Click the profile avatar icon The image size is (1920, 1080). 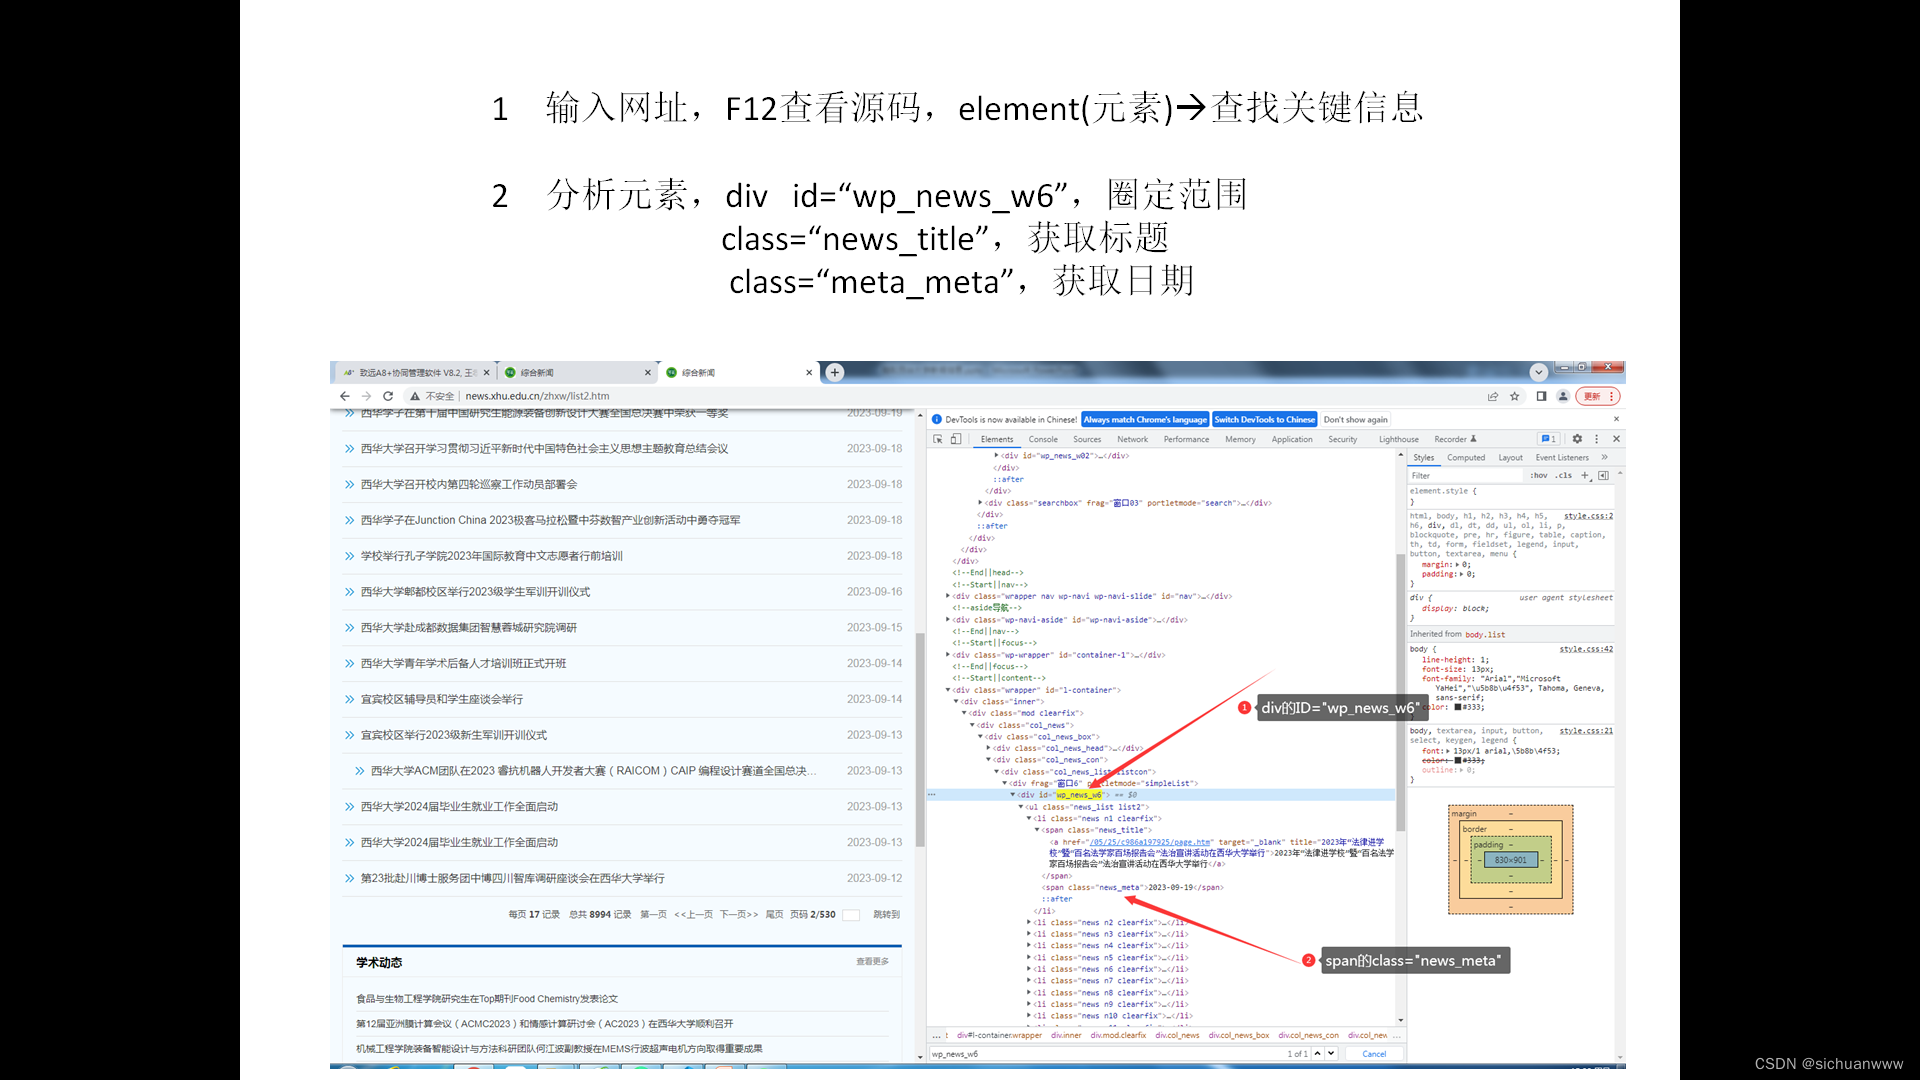click(1563, 396)
